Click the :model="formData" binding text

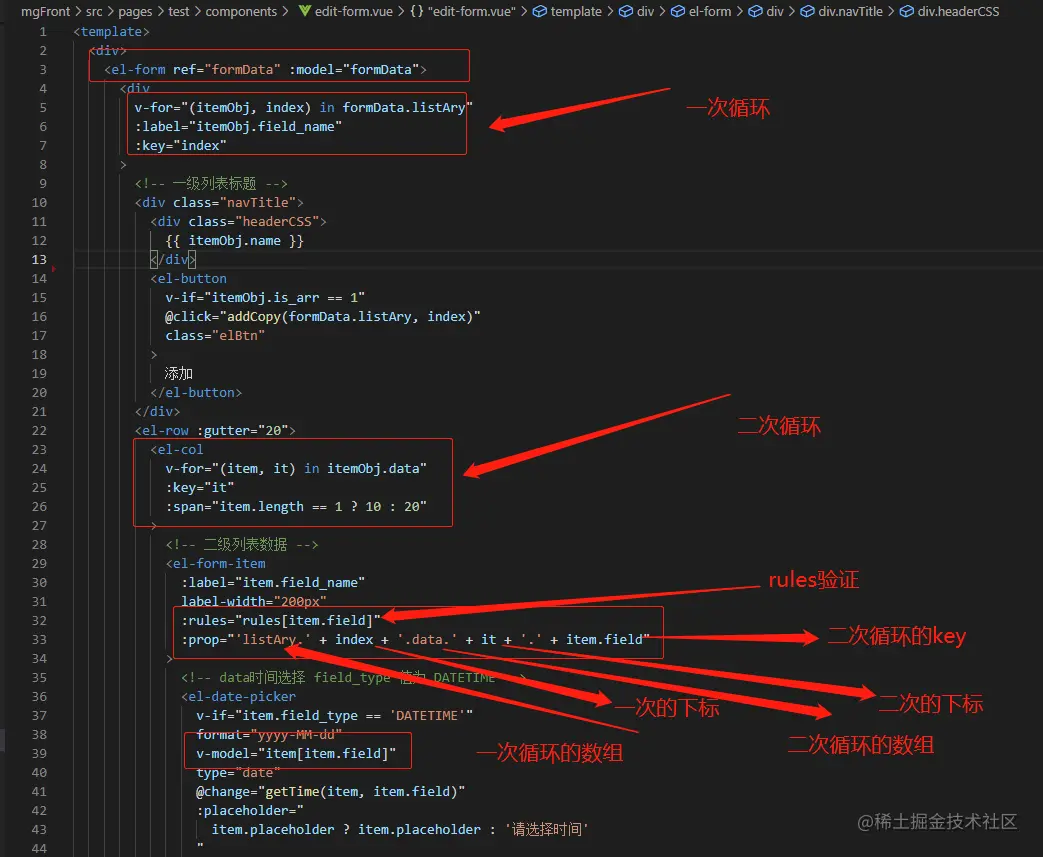click(x=354, y=69)
